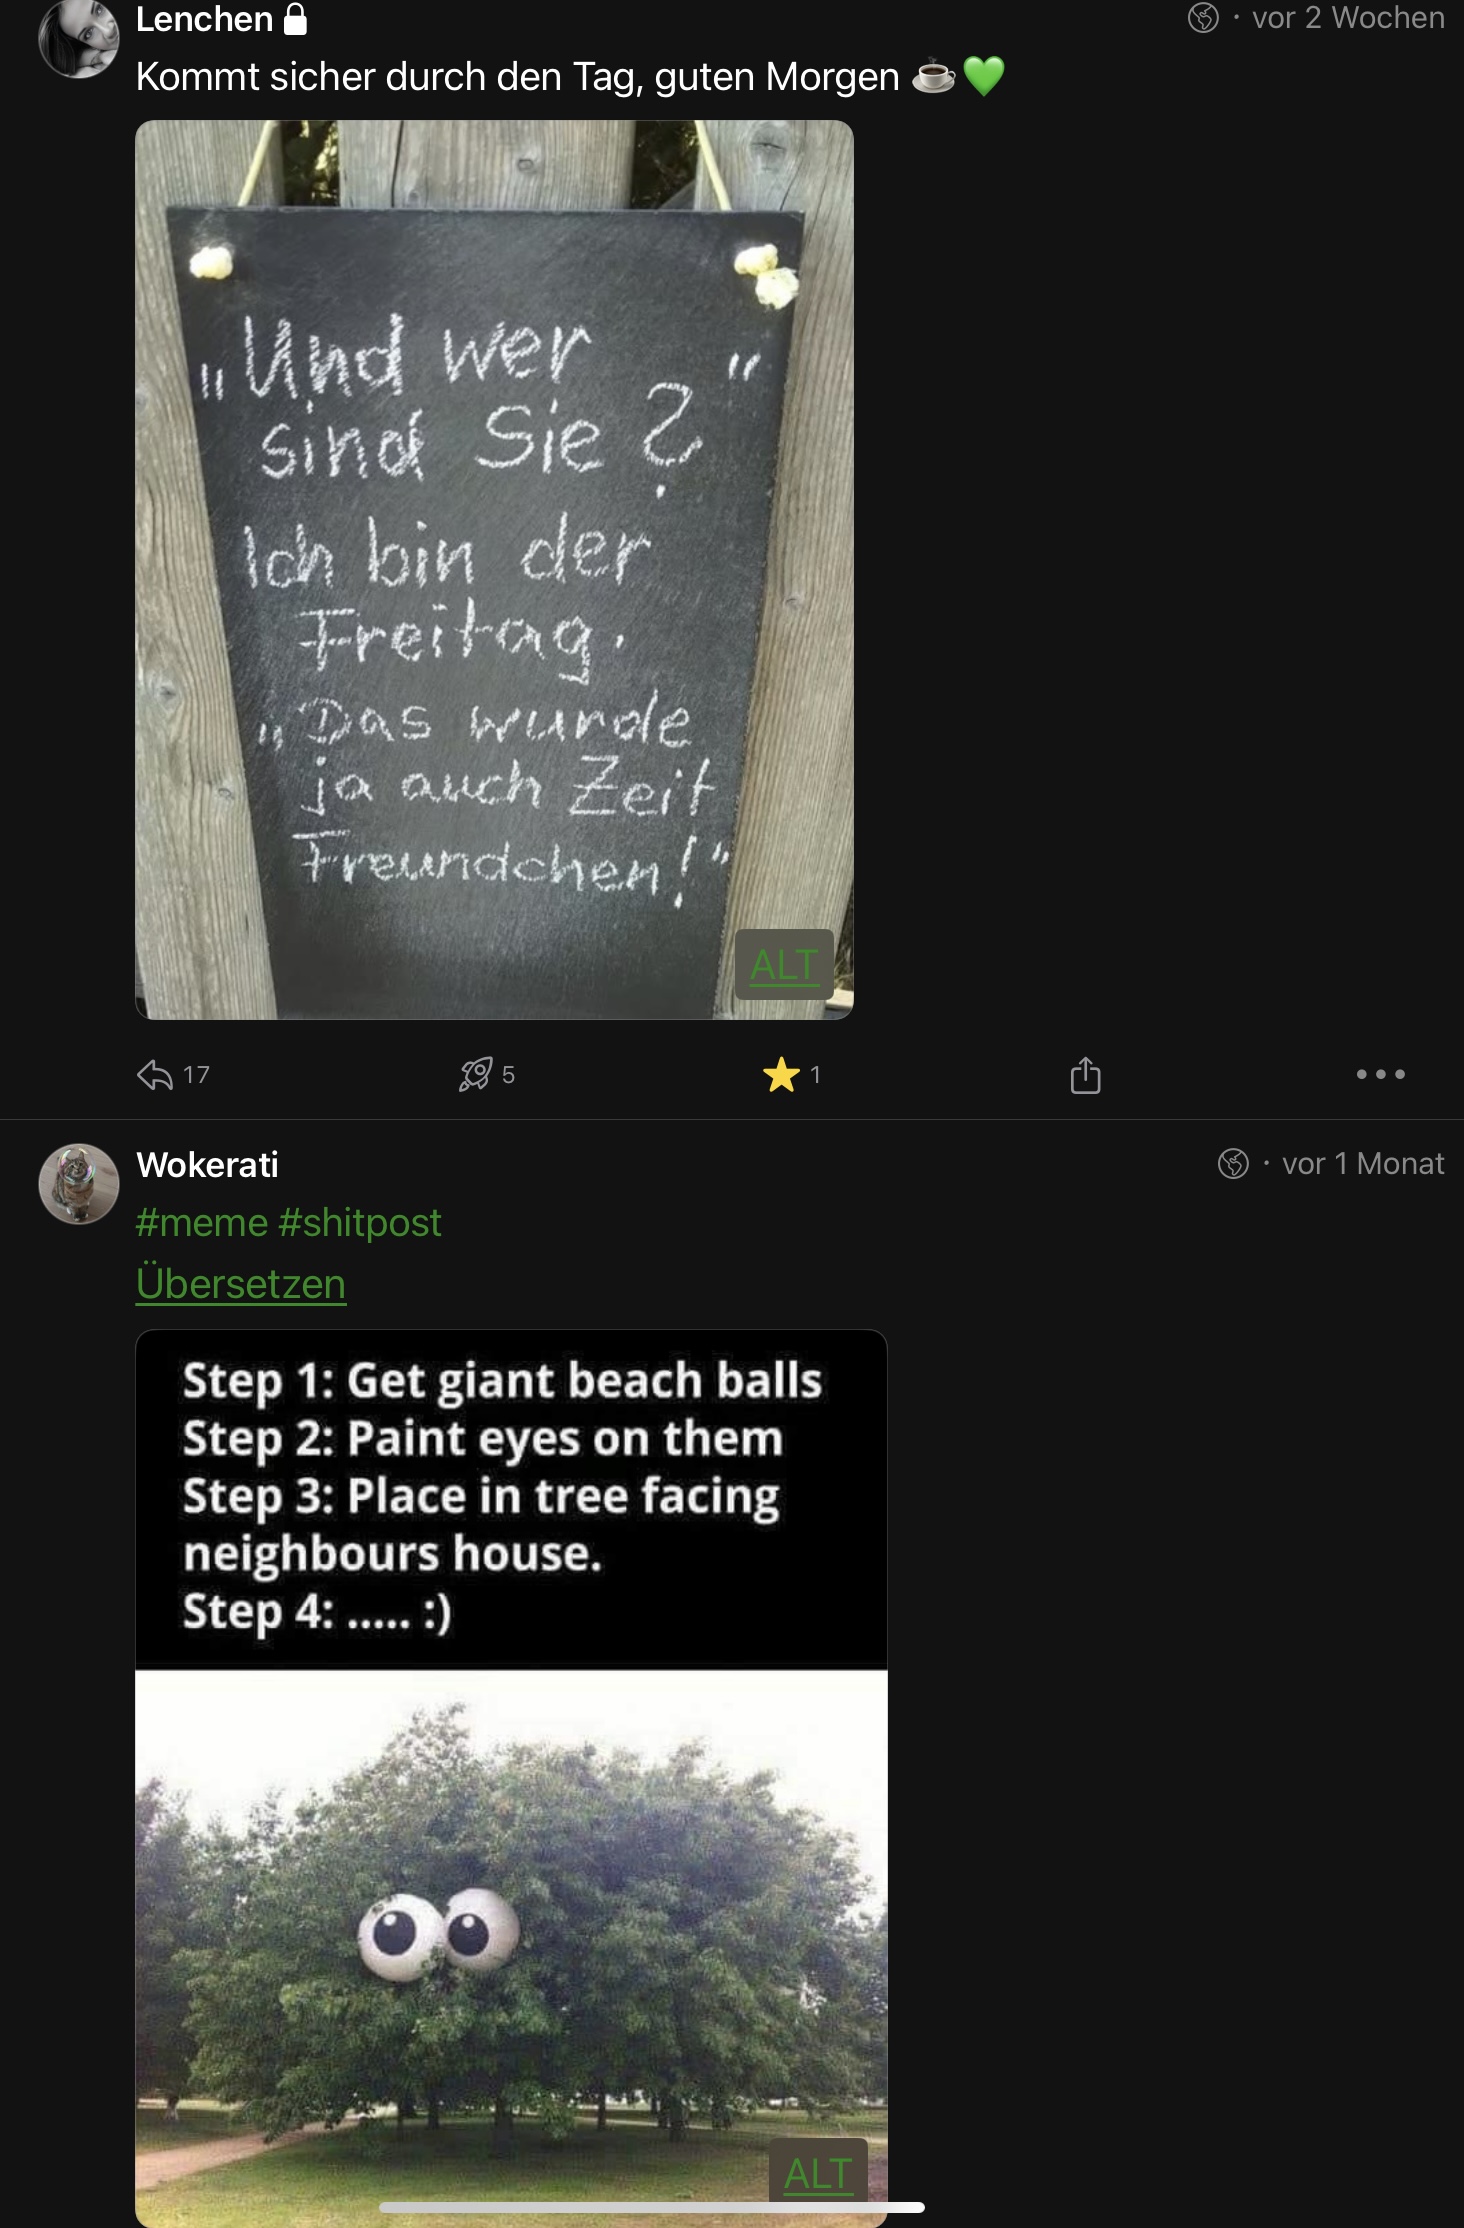Show ALT text for the chalkboard image
This screenshot has width=1464, height=2228.
(x=784, y=965)
